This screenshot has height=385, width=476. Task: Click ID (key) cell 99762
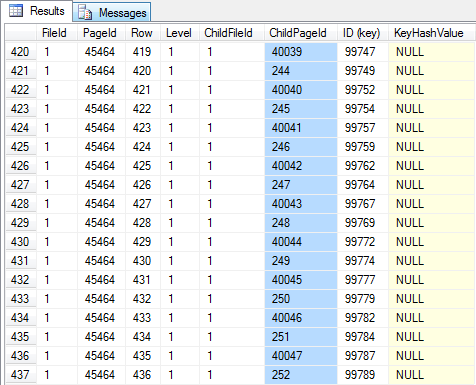click(363, 166)
